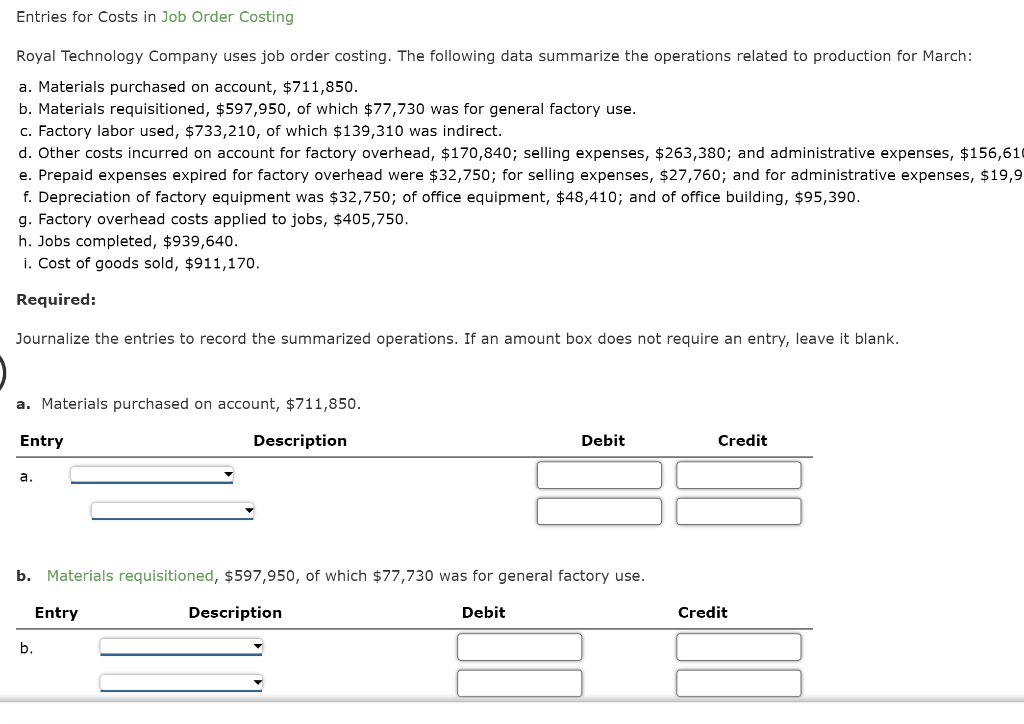
Task: Click the first Credit amount box for entry b
Action: pos(739,646)
